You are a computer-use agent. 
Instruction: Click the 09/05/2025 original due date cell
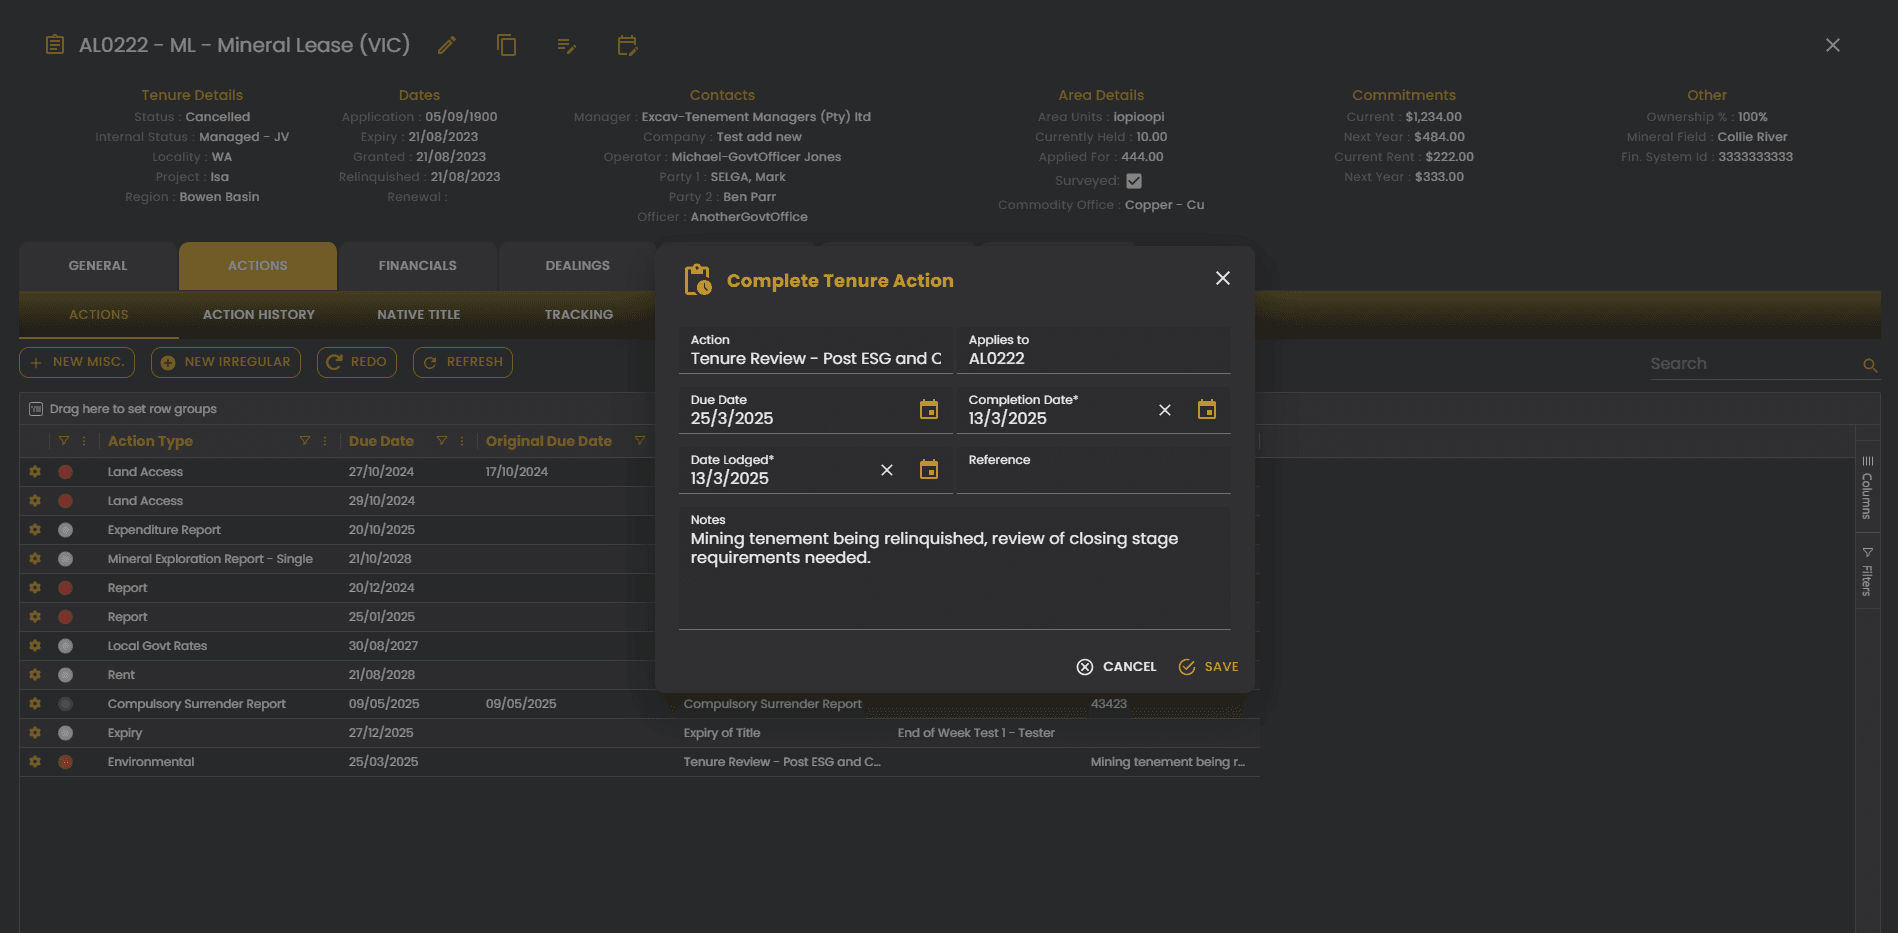[x=521, y=704]
